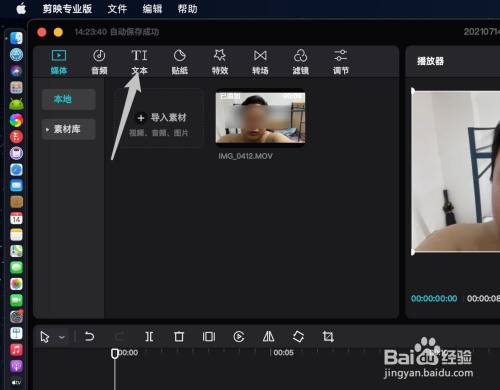This screenshot has width=500, height=390.
Task: Click the freeze frame tool
Action: tap(209, 336)
